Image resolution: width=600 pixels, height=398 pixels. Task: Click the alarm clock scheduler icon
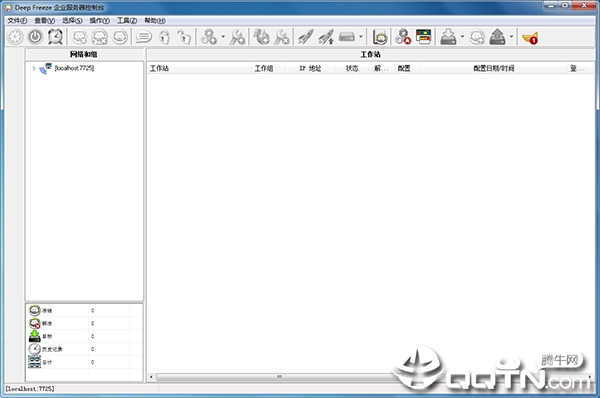coord(55,37)
